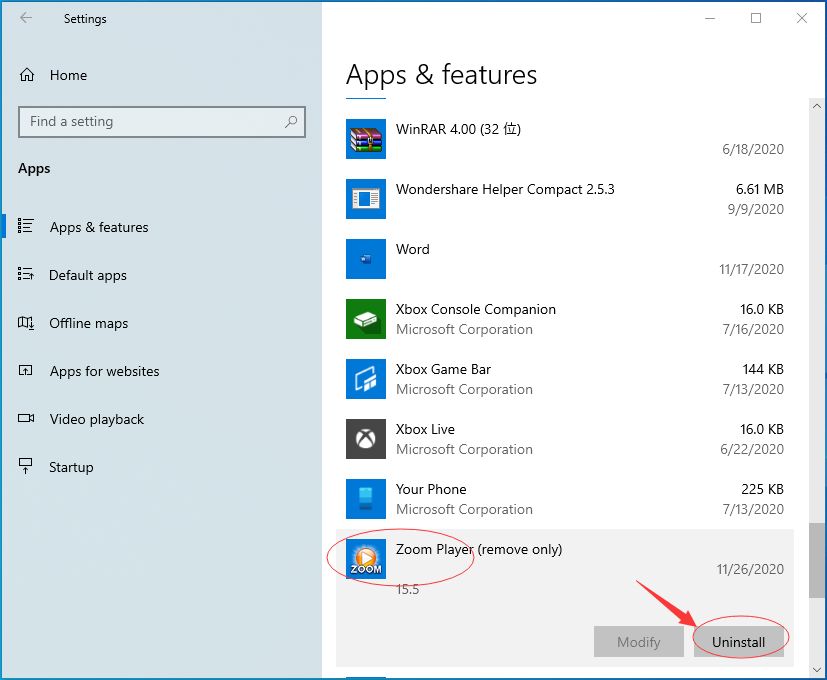Click the Apps for websites icon

click(x=25, y=370)
